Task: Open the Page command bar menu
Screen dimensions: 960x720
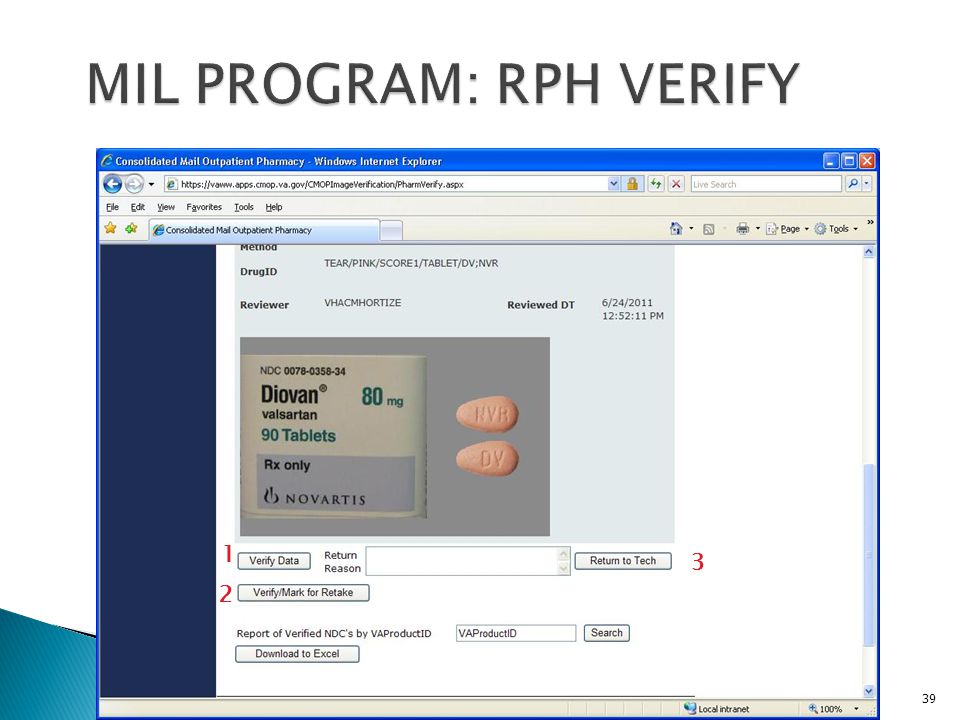Action: pos(787,229)
